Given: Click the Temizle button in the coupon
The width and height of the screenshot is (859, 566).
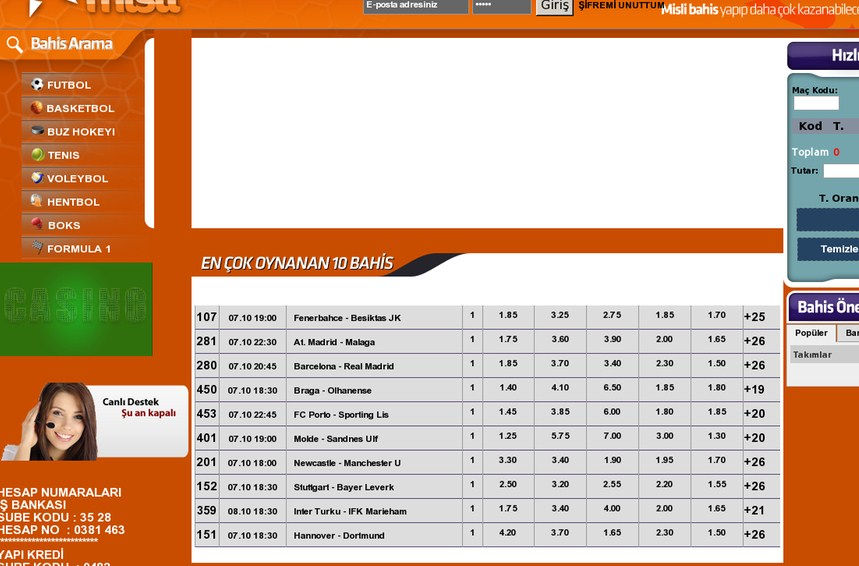Looking at the screenshot, I should pyautogui.click(x=828, y=249).
